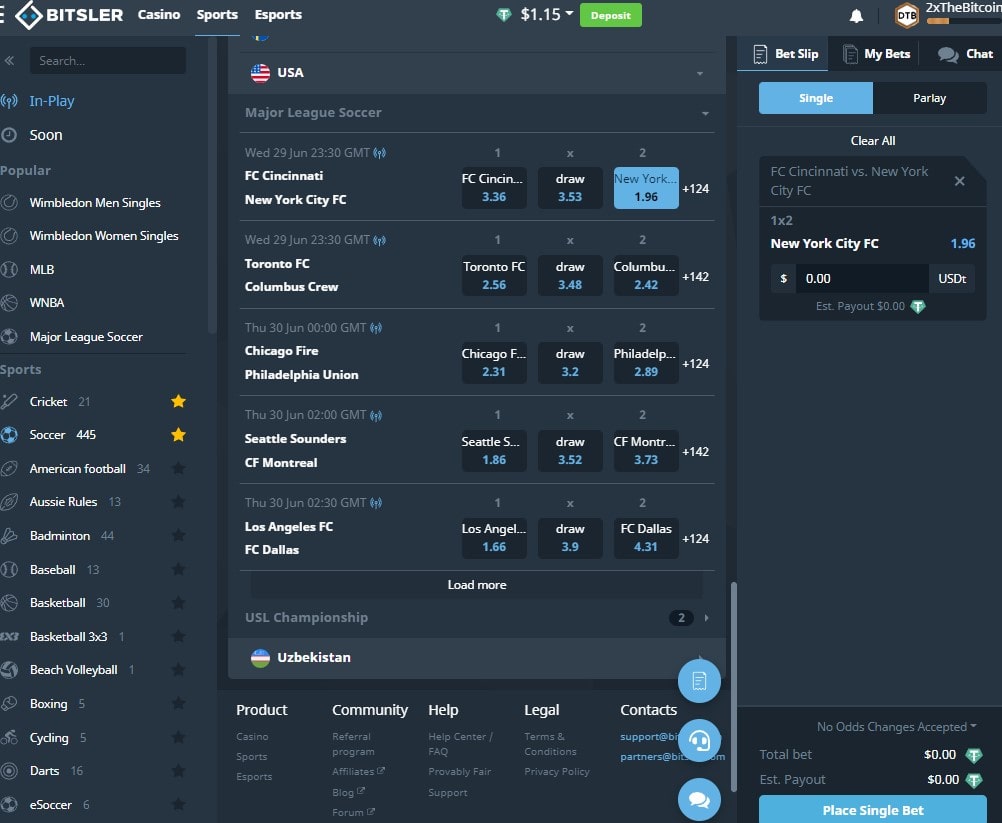The image size is (1002, 823).
Task: Click the American football icon
Action: pyautogui.click(x=9, y=468)
